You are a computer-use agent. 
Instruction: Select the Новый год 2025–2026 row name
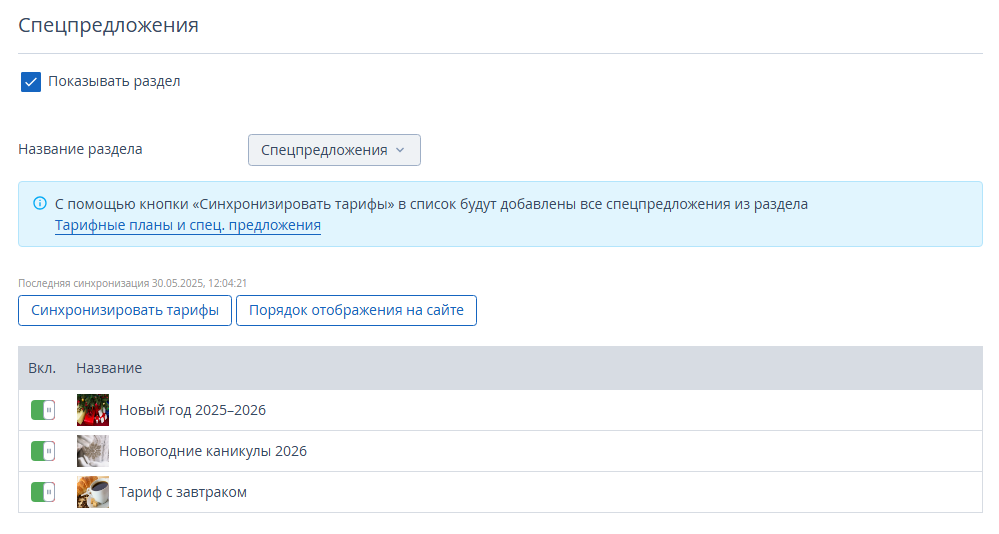click(192, 410)
